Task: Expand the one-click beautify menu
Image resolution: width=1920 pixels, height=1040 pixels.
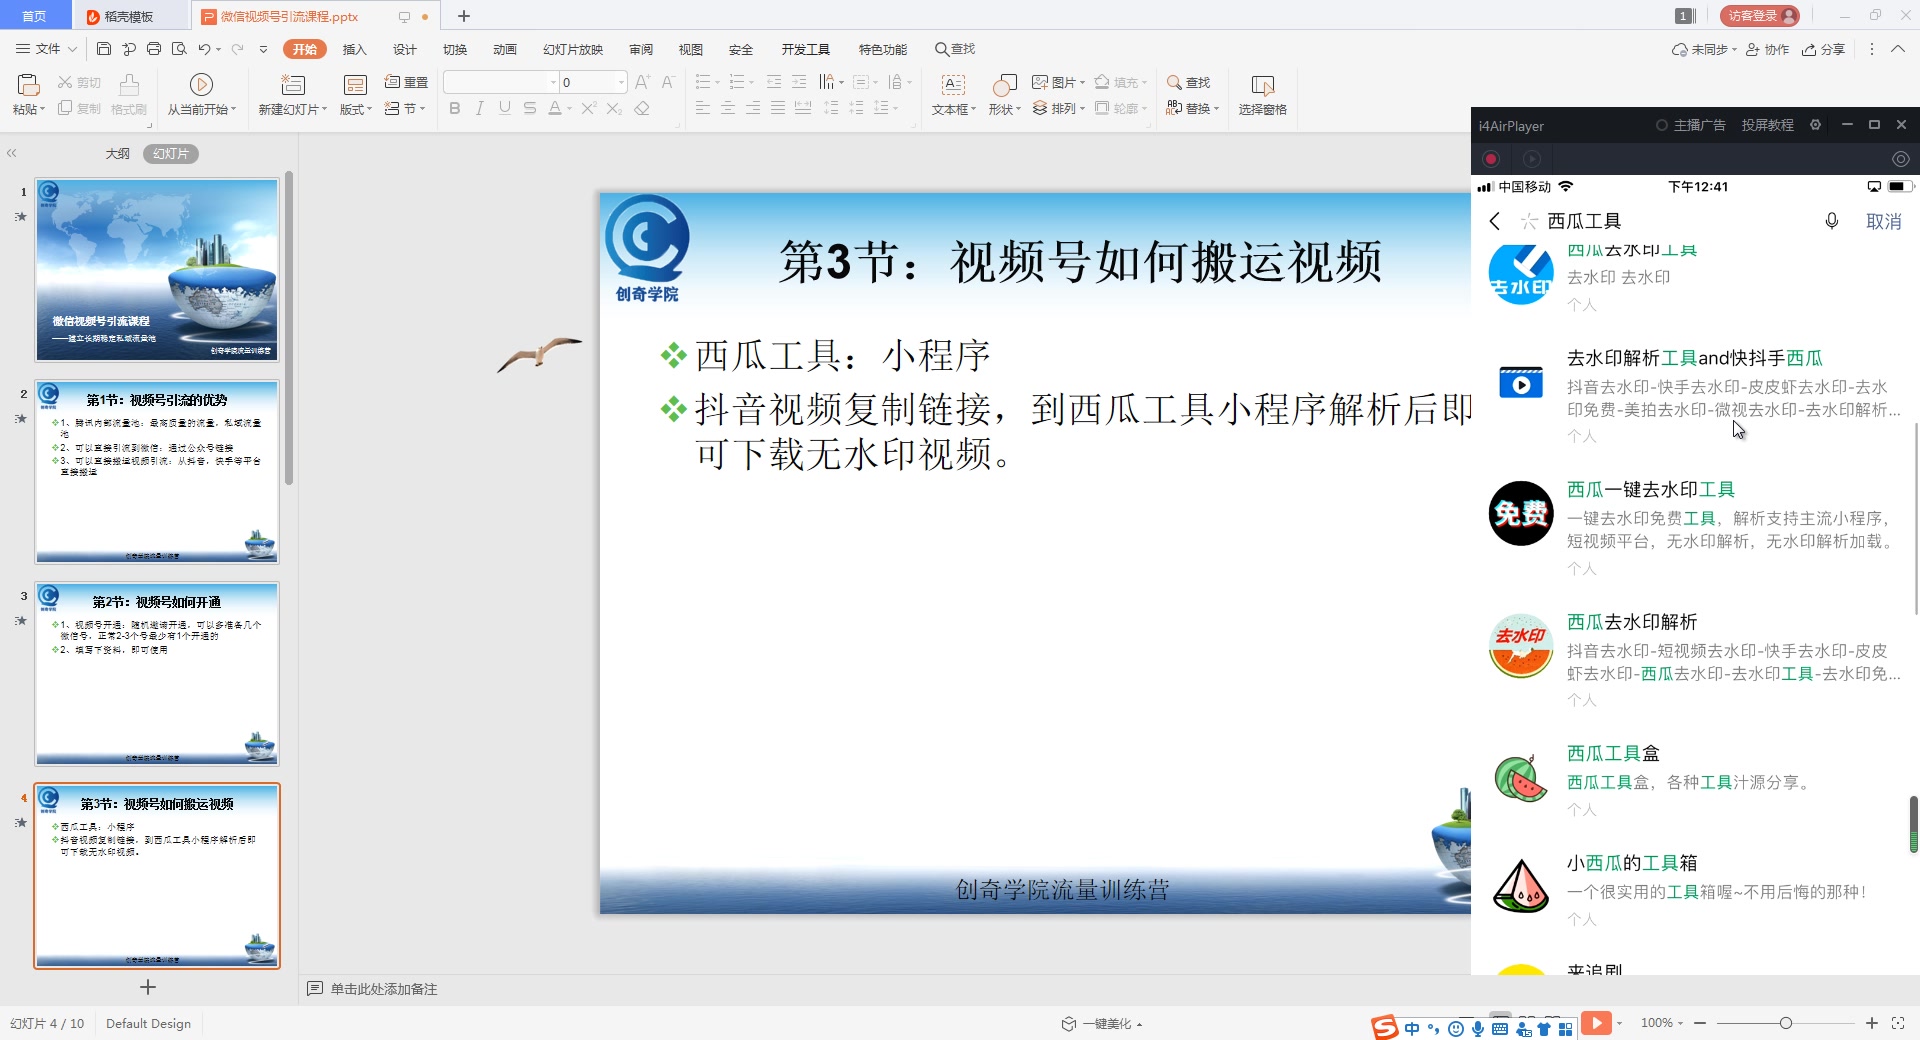Action: tap(1103, 1023)
